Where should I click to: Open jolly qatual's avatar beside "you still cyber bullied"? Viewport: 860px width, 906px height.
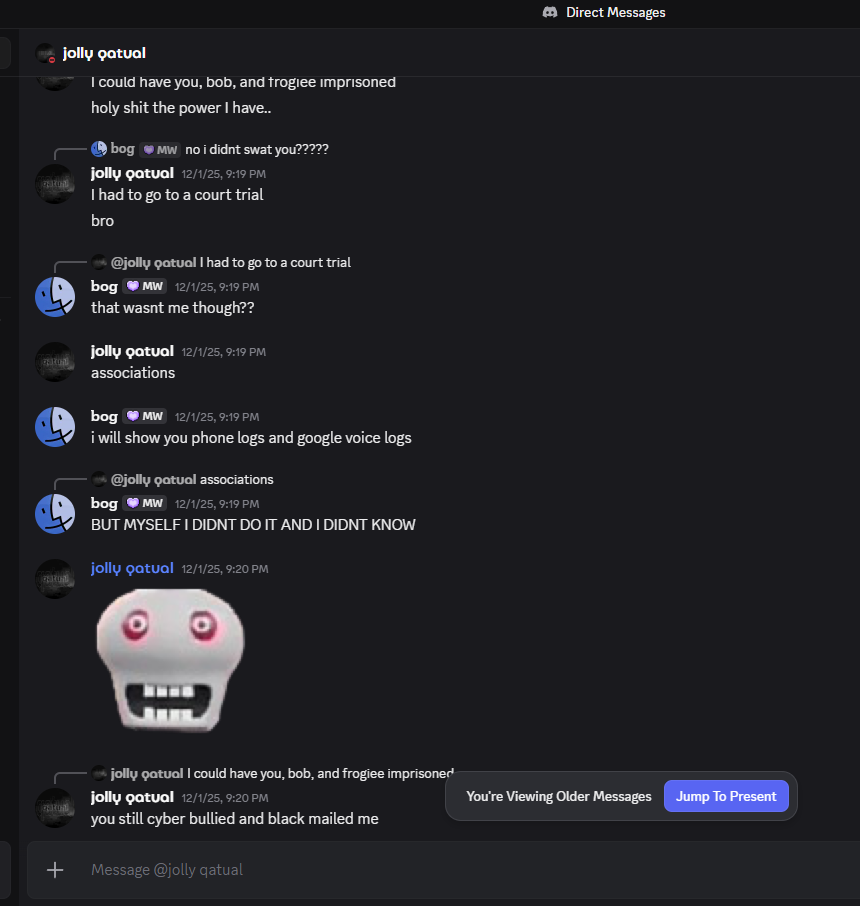[x=55, y=808]
